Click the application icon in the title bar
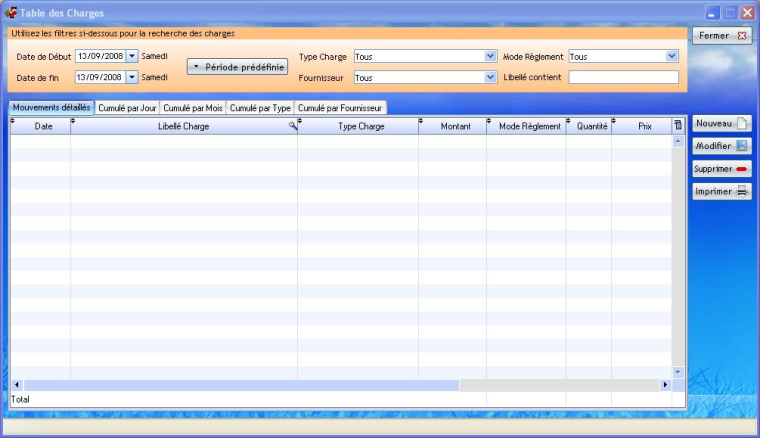This screenshot has width=760, height=438. click(x=11, y=13)
